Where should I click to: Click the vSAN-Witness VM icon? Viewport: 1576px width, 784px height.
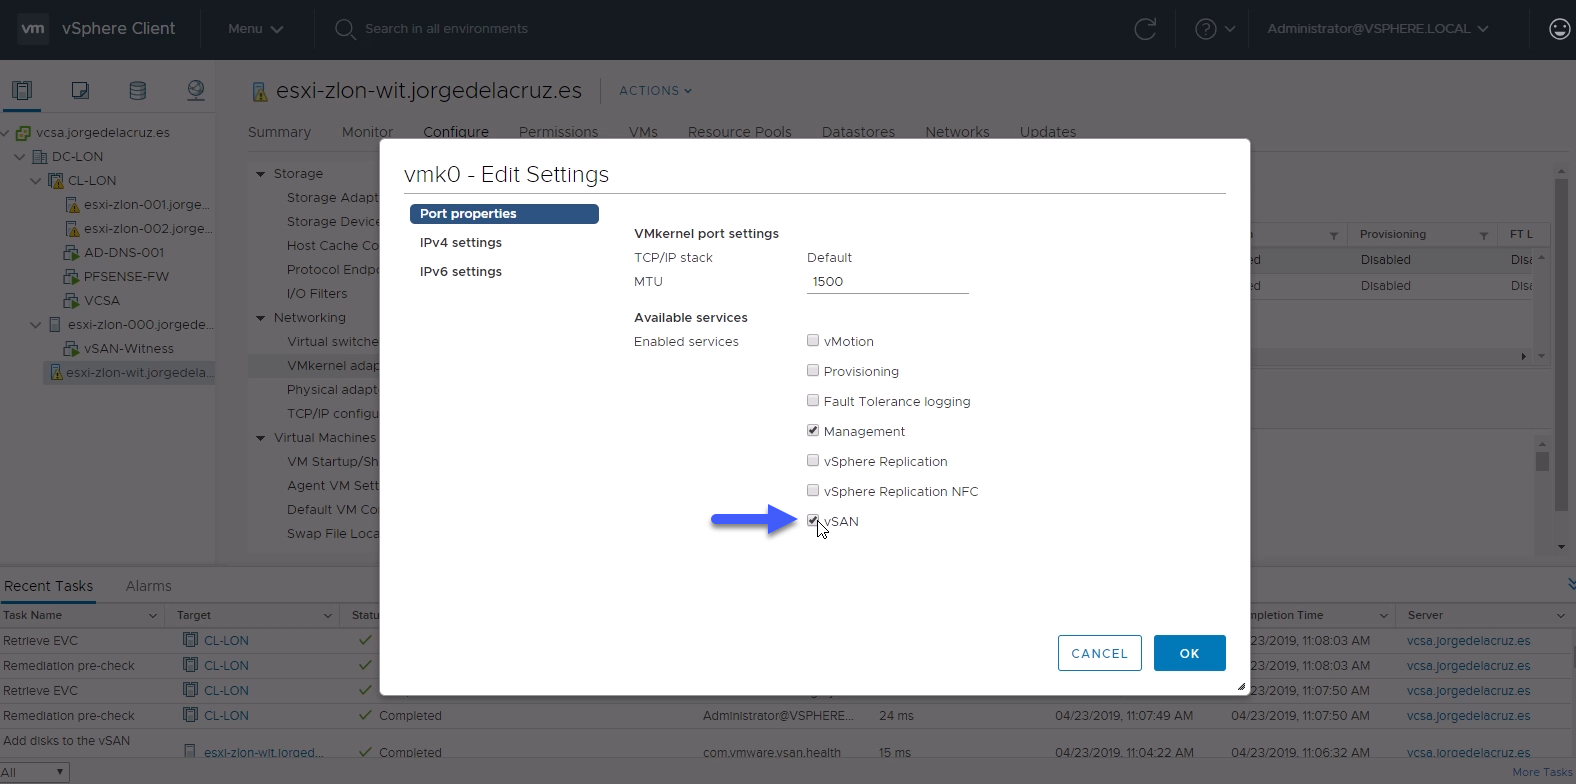72,349
